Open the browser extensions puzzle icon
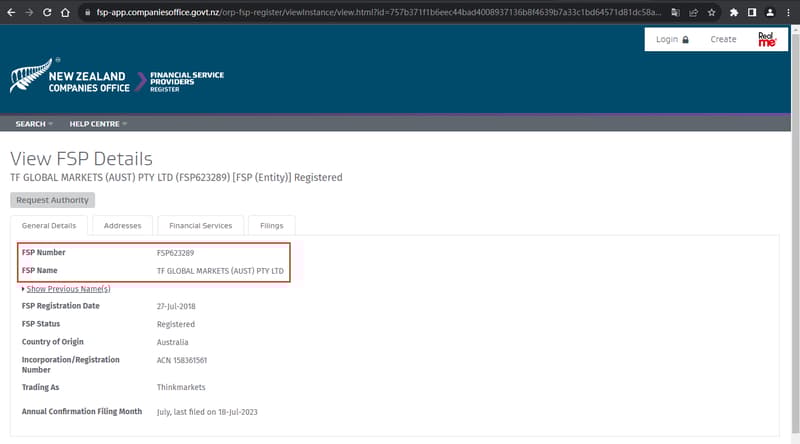800x444 pixels. pos(735,13)
